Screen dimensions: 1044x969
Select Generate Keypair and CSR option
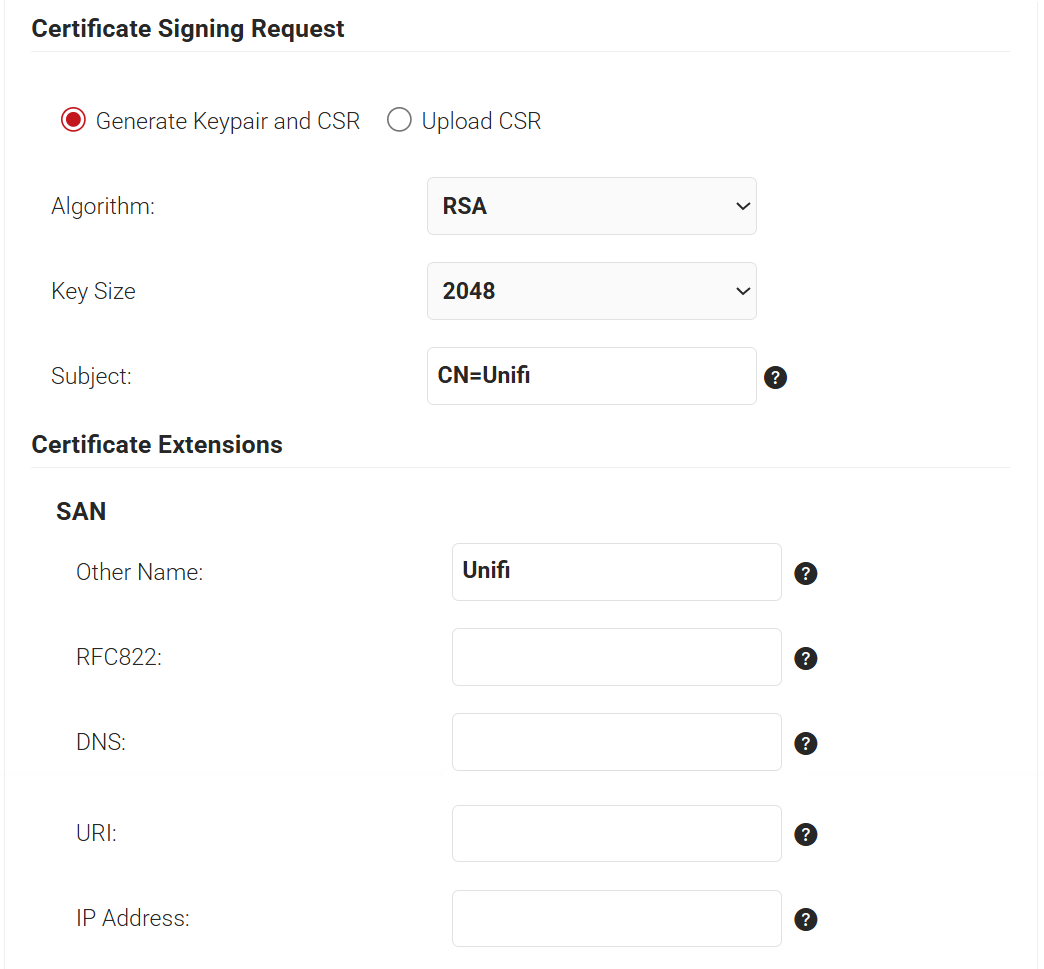pos(73,121)
